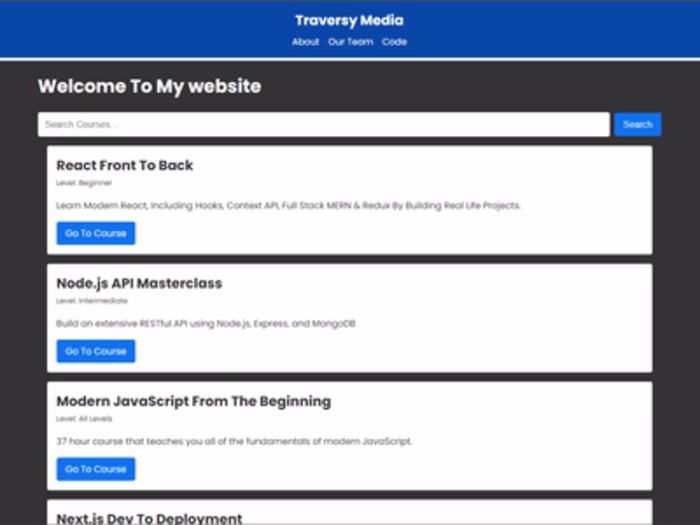Screen dimensions: 700x525
Task: Open the About navigation link
Action: (x=305, y=42)
